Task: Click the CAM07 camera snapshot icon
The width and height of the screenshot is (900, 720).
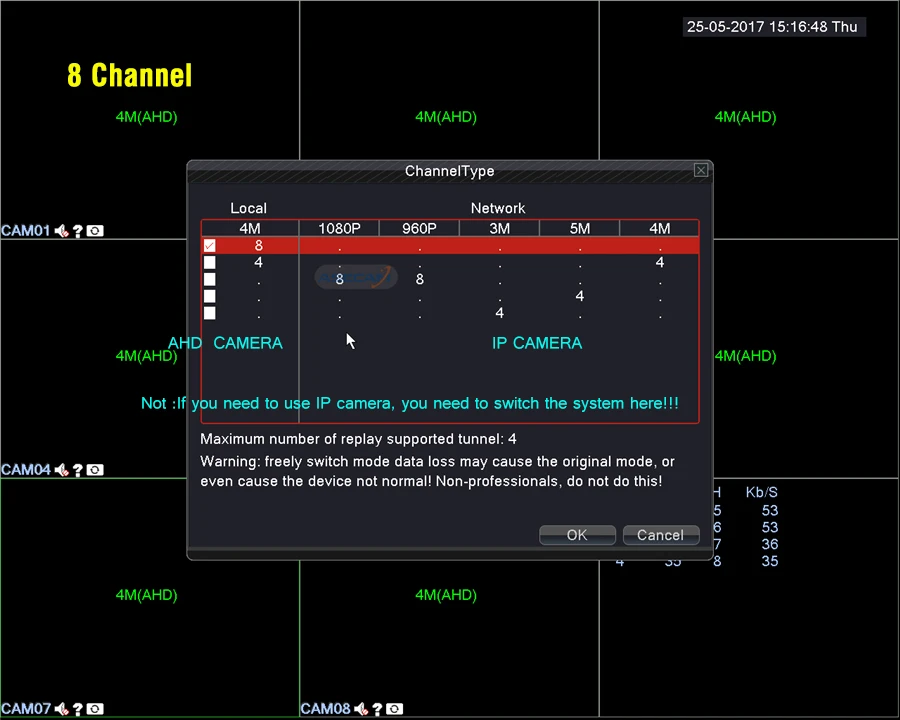Action: 95,709
